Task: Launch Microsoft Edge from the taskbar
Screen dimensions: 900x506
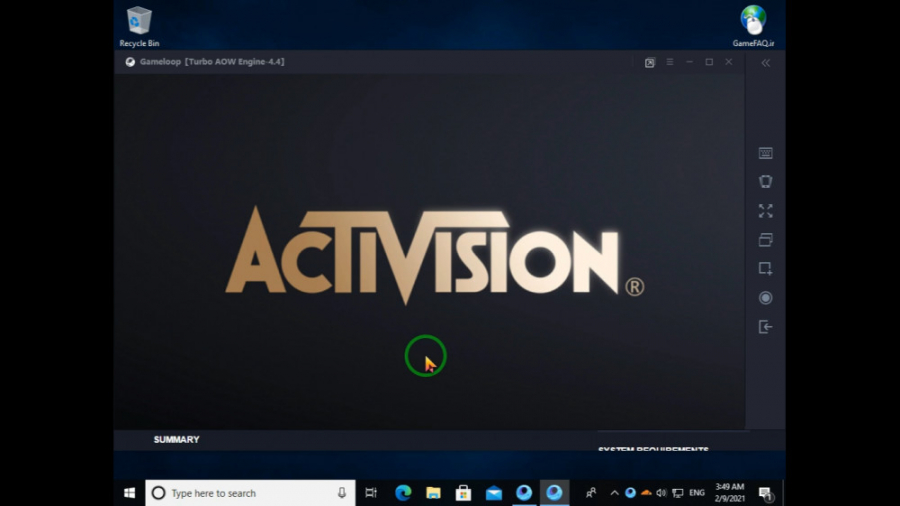Action: click(x=403, y=493)
